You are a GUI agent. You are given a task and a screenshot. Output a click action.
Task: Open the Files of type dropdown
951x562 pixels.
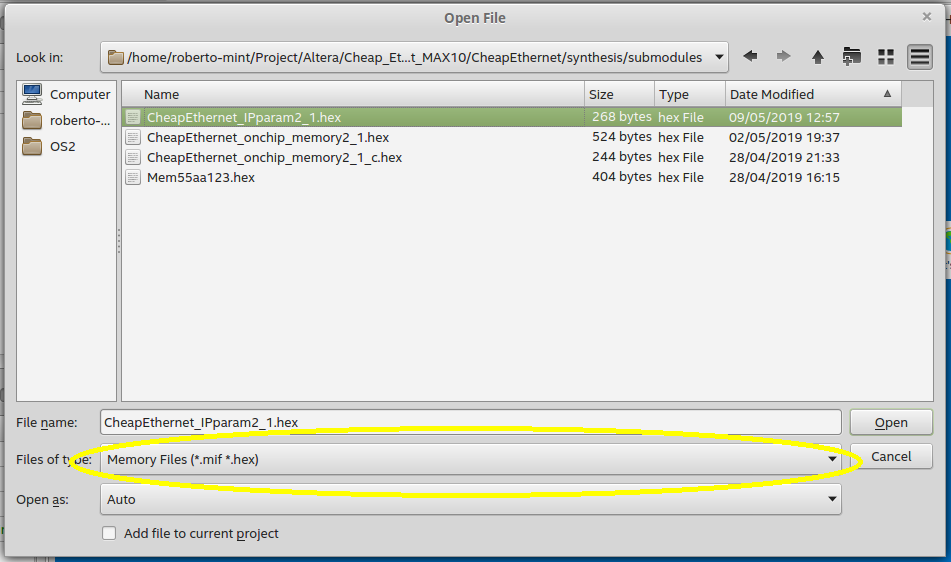pos(471,459)
